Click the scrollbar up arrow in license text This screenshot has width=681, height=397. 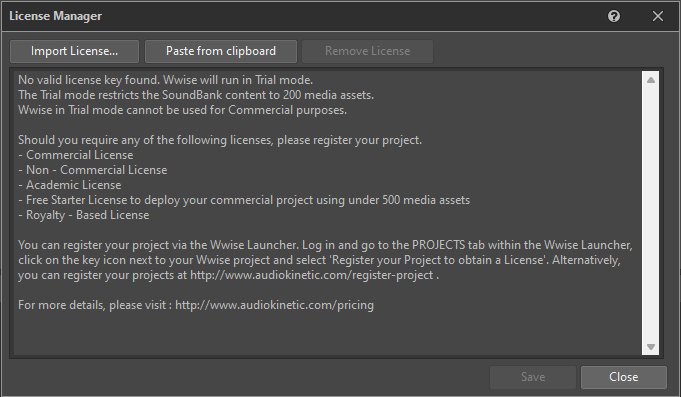click(x=651, y=80)
